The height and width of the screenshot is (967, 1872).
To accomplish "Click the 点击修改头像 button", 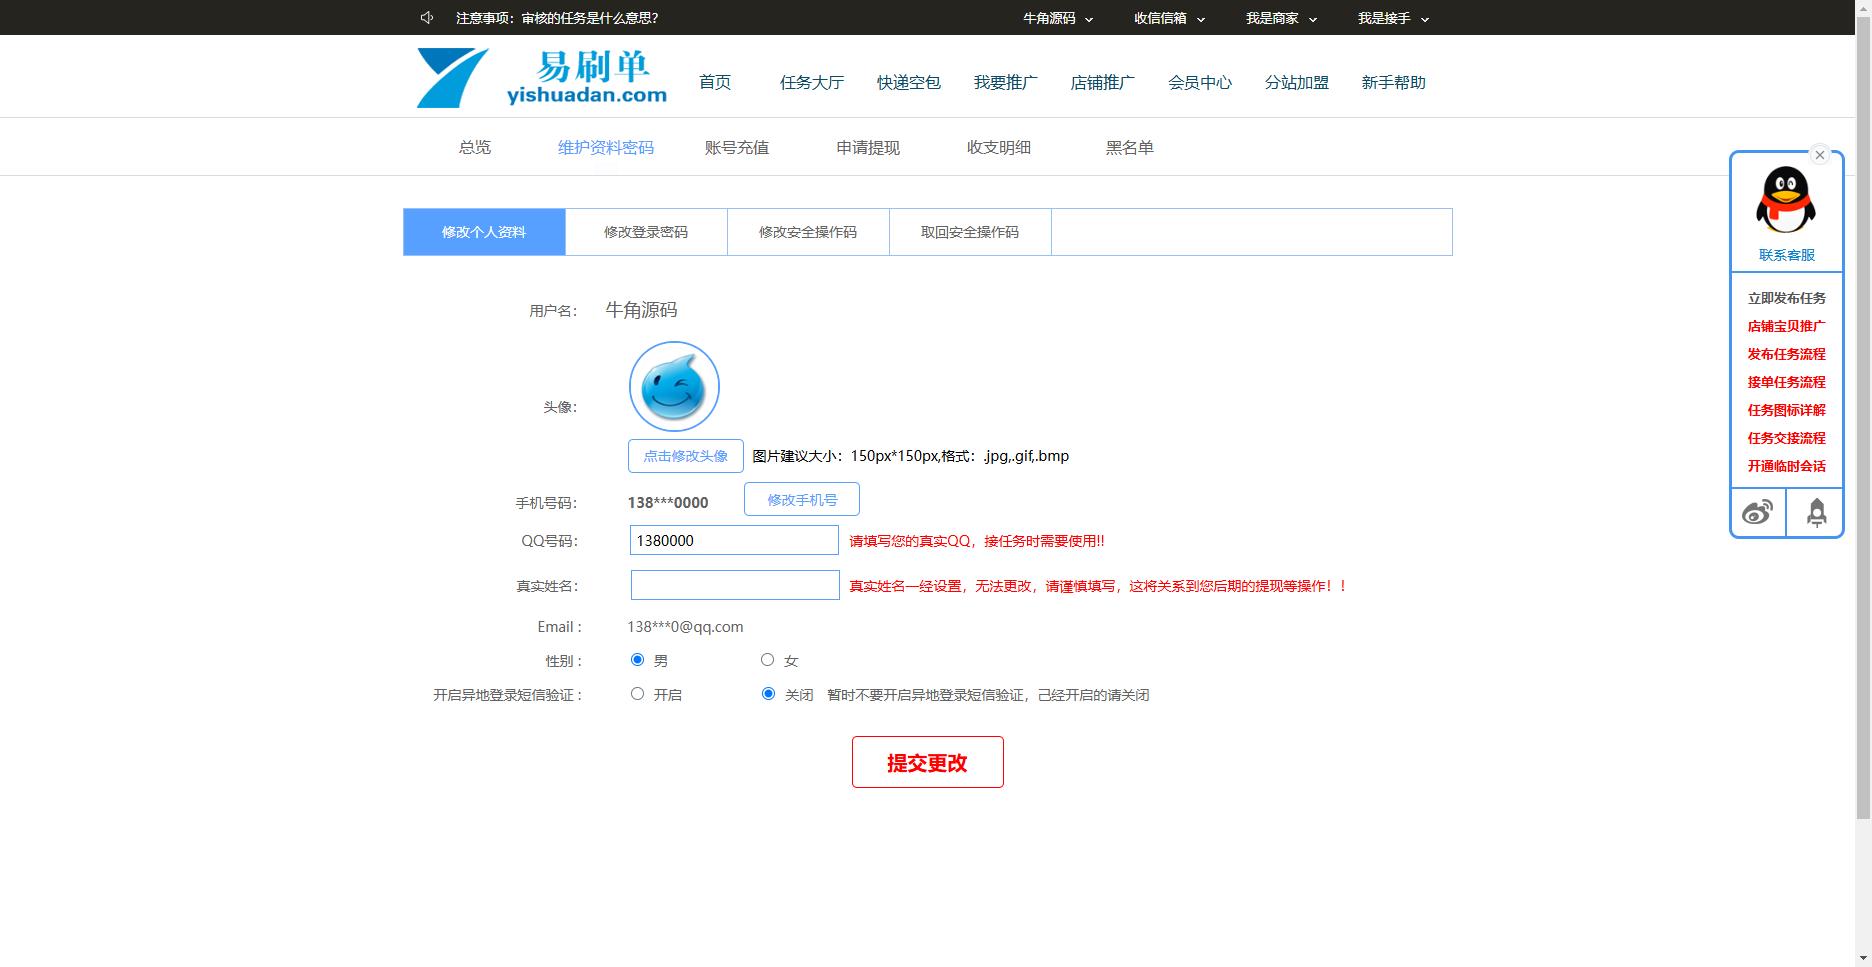I will 685,456.
